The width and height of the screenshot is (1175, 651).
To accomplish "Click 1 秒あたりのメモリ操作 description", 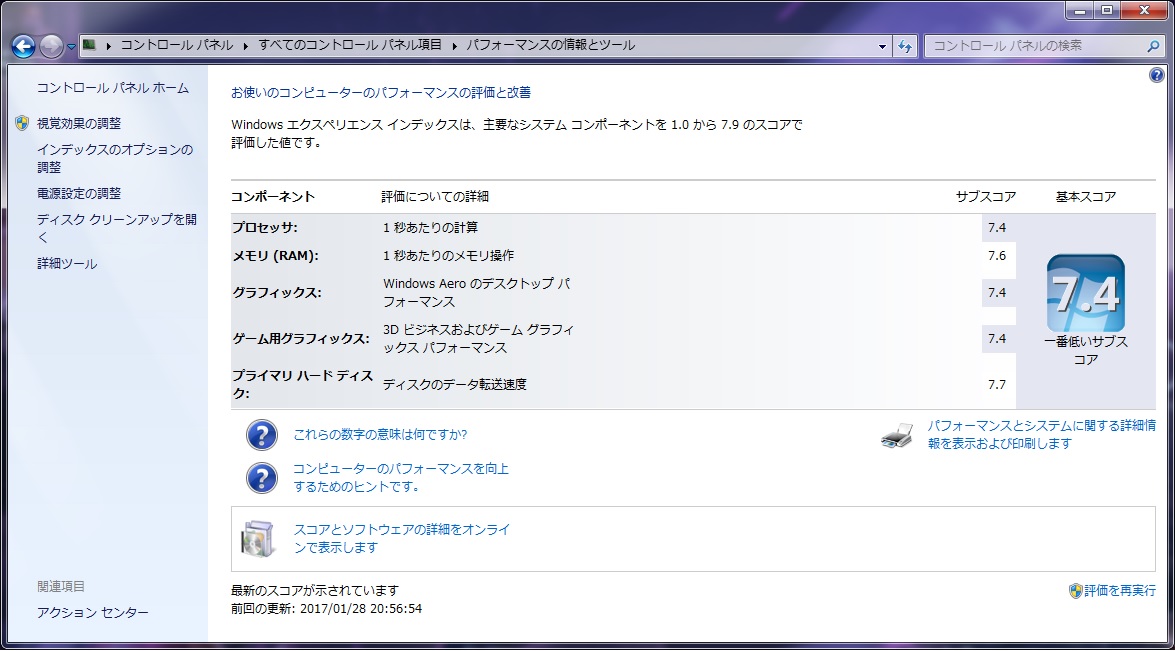I will pos(448,255).
